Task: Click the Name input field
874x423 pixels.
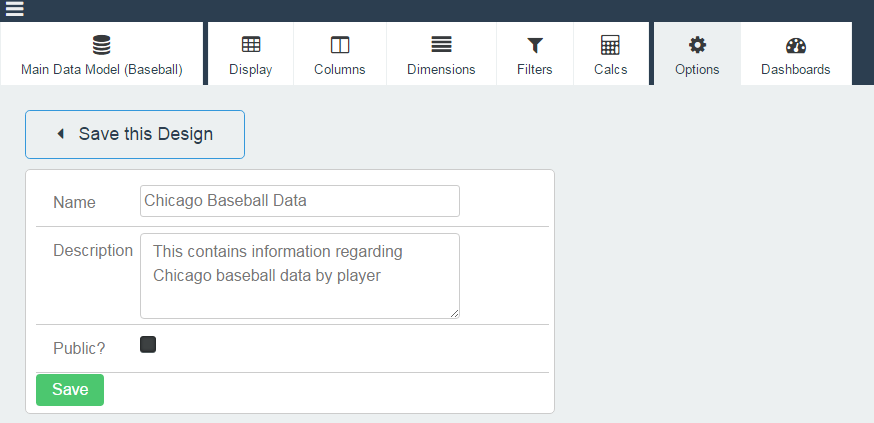Action: (x=300, y=201)
